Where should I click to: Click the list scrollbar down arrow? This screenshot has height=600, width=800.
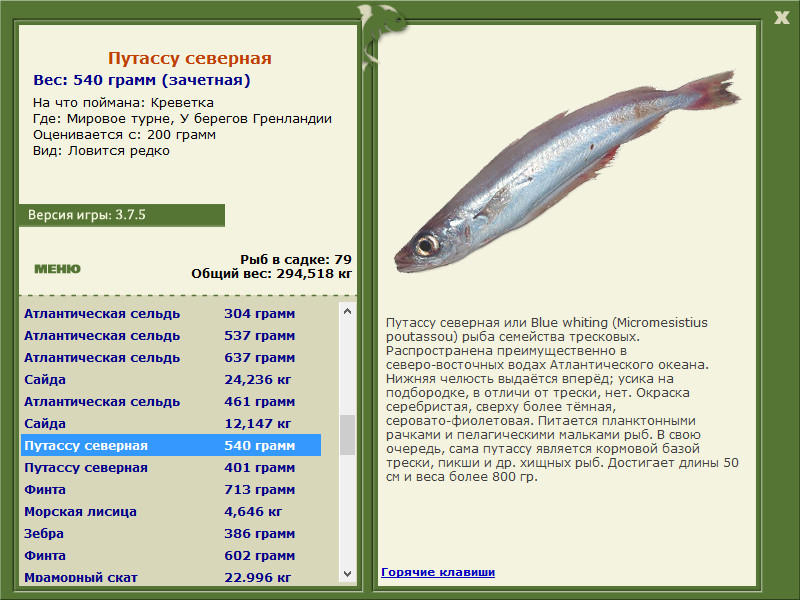(x=347, y=573)
